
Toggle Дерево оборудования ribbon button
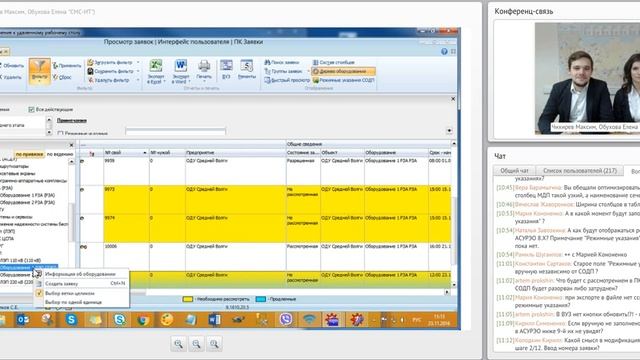(343, 71)
